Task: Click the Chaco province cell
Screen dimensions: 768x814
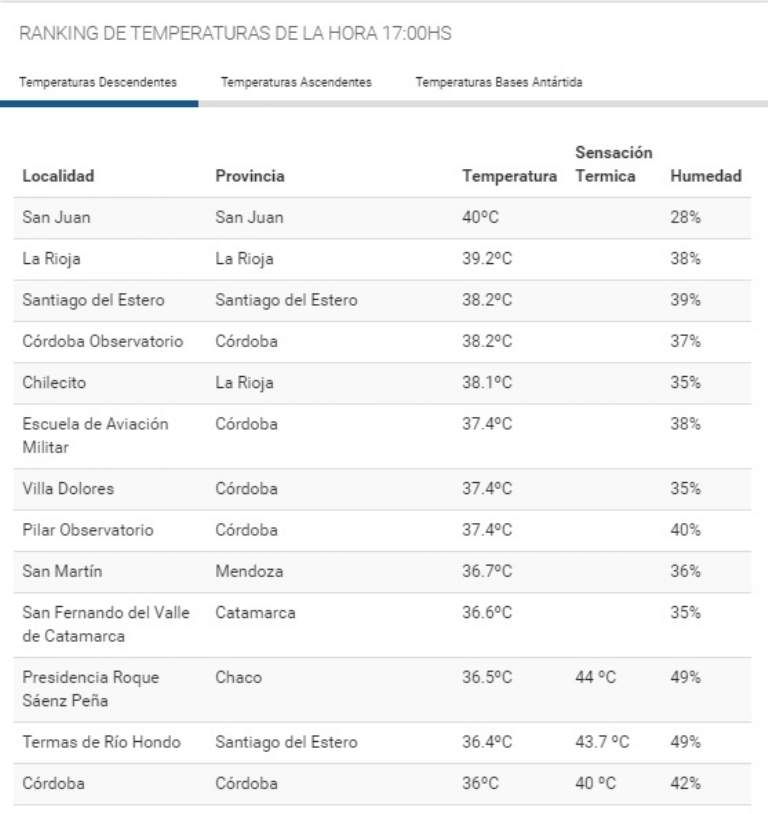Action: [x=238, y=677]
